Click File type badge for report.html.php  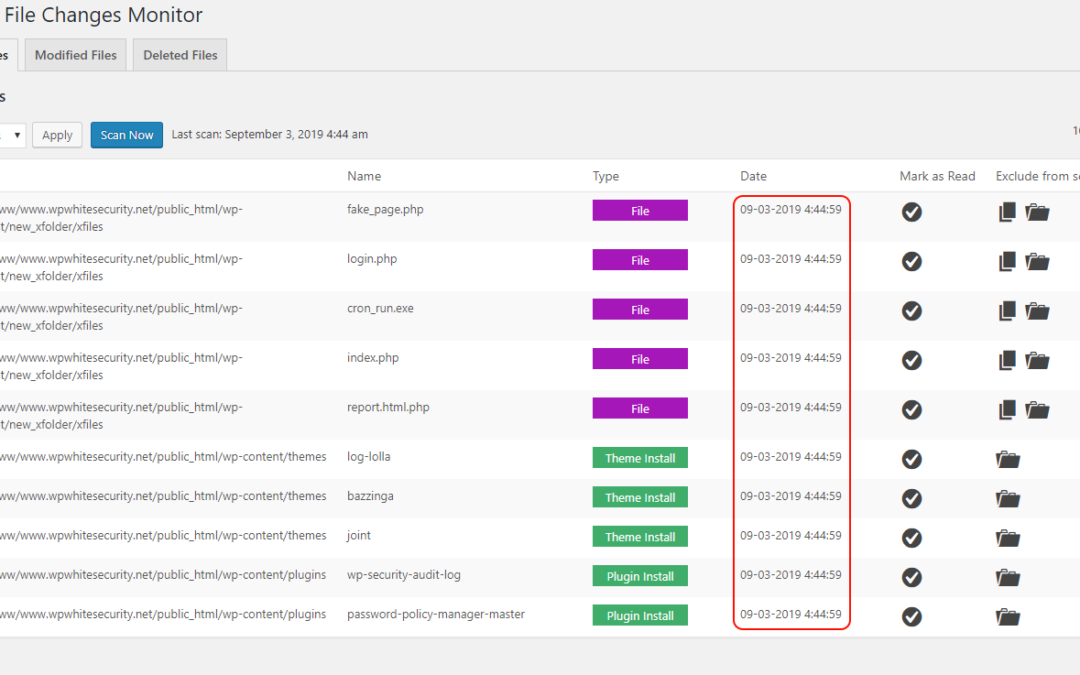coord(640,408)
